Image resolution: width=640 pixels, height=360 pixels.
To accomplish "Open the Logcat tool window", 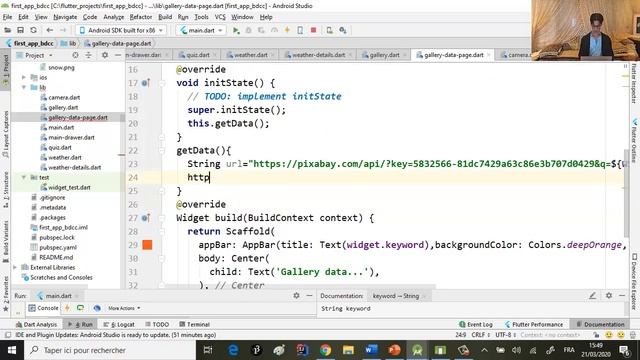I will click(x=119, y=324).
